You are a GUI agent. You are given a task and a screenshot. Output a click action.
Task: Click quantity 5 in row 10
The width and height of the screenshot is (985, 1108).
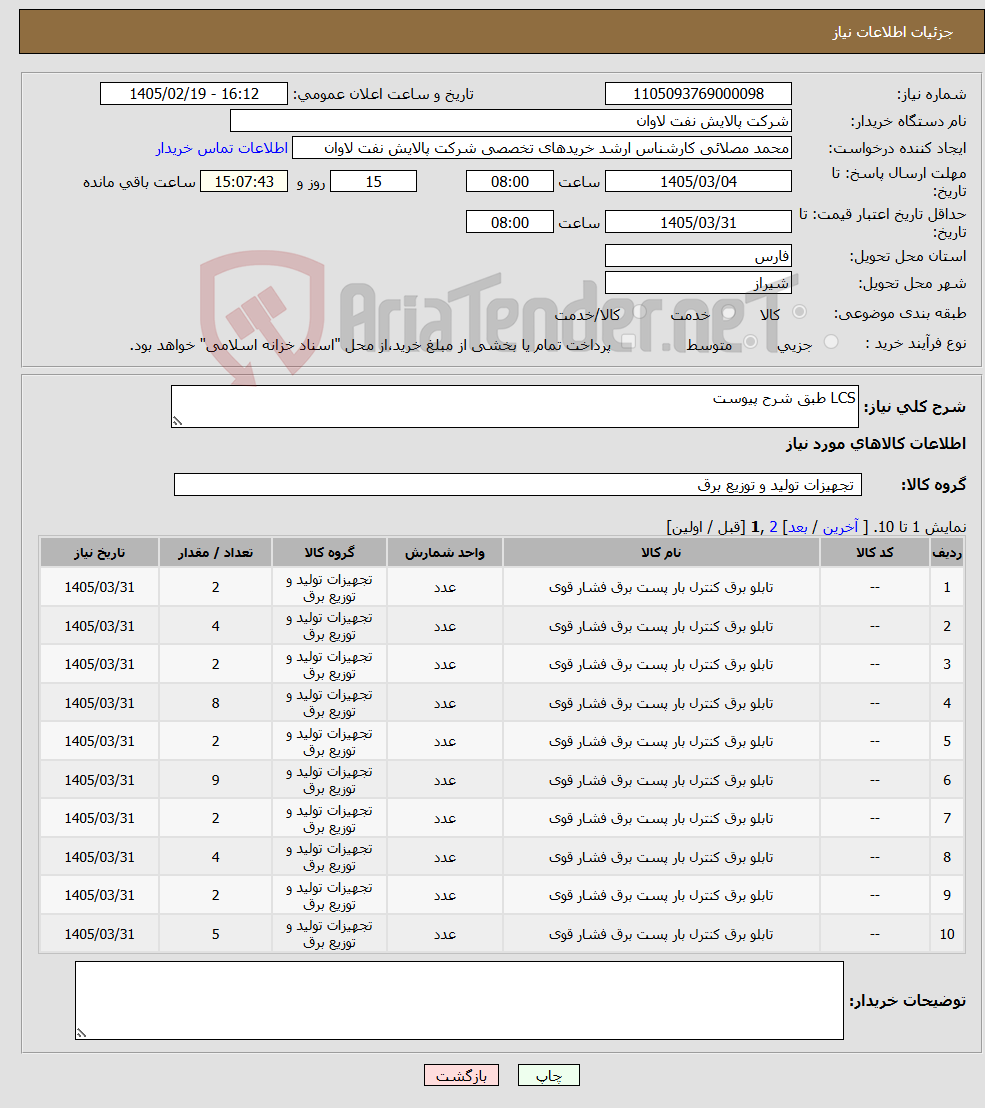[216, 934]
